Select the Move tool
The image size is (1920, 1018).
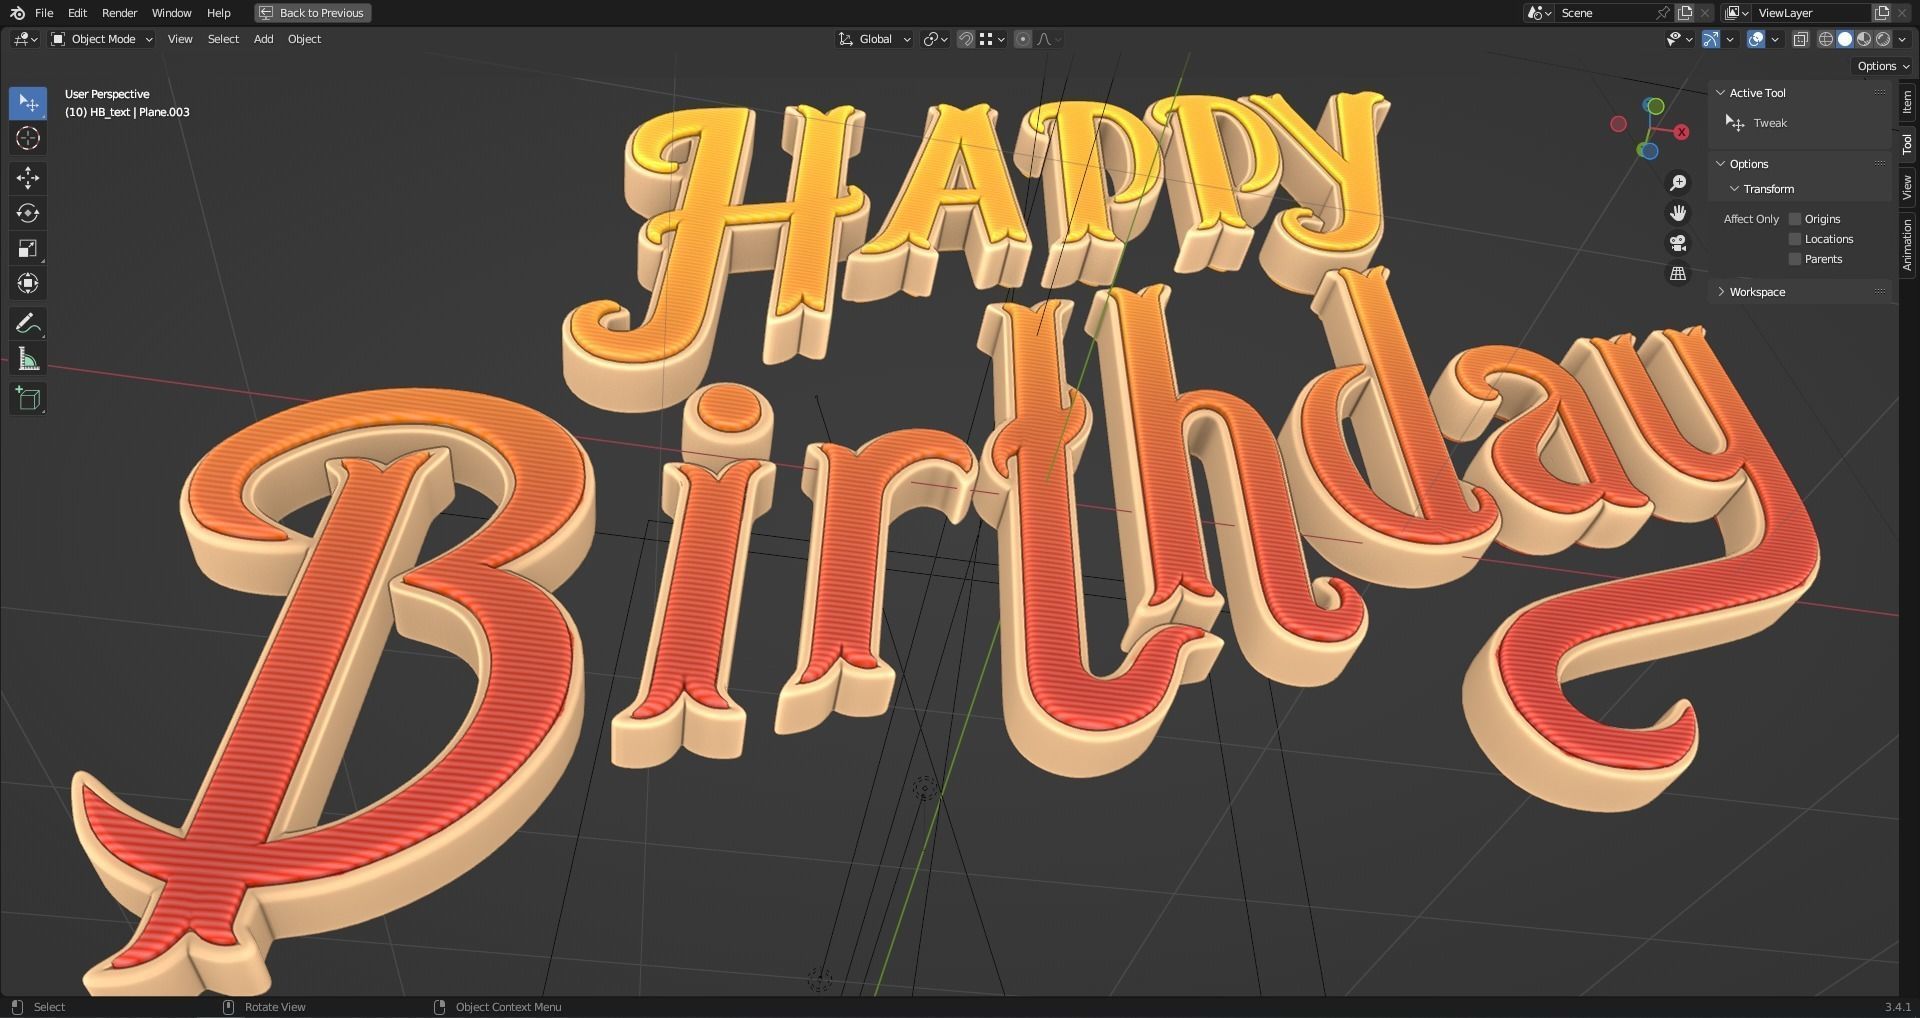(28, 178)
